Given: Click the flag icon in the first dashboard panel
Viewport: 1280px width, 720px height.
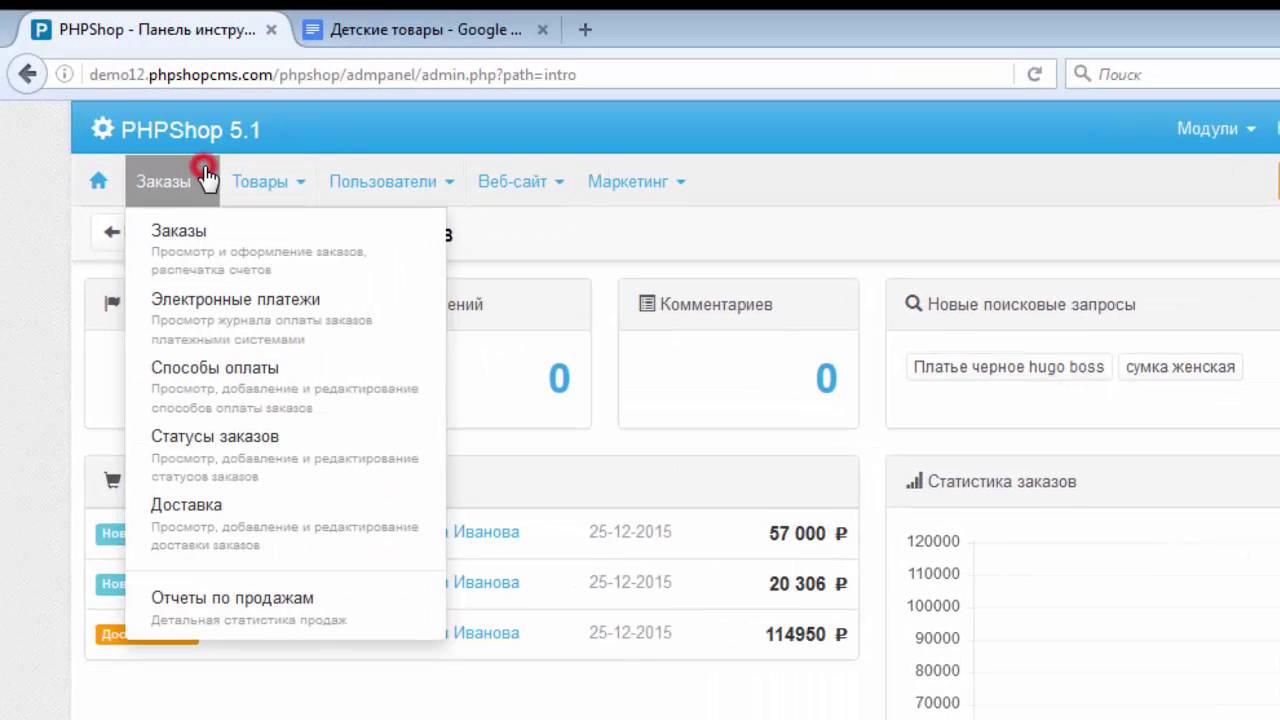Looking at the screenshot, I should (112, 304).
